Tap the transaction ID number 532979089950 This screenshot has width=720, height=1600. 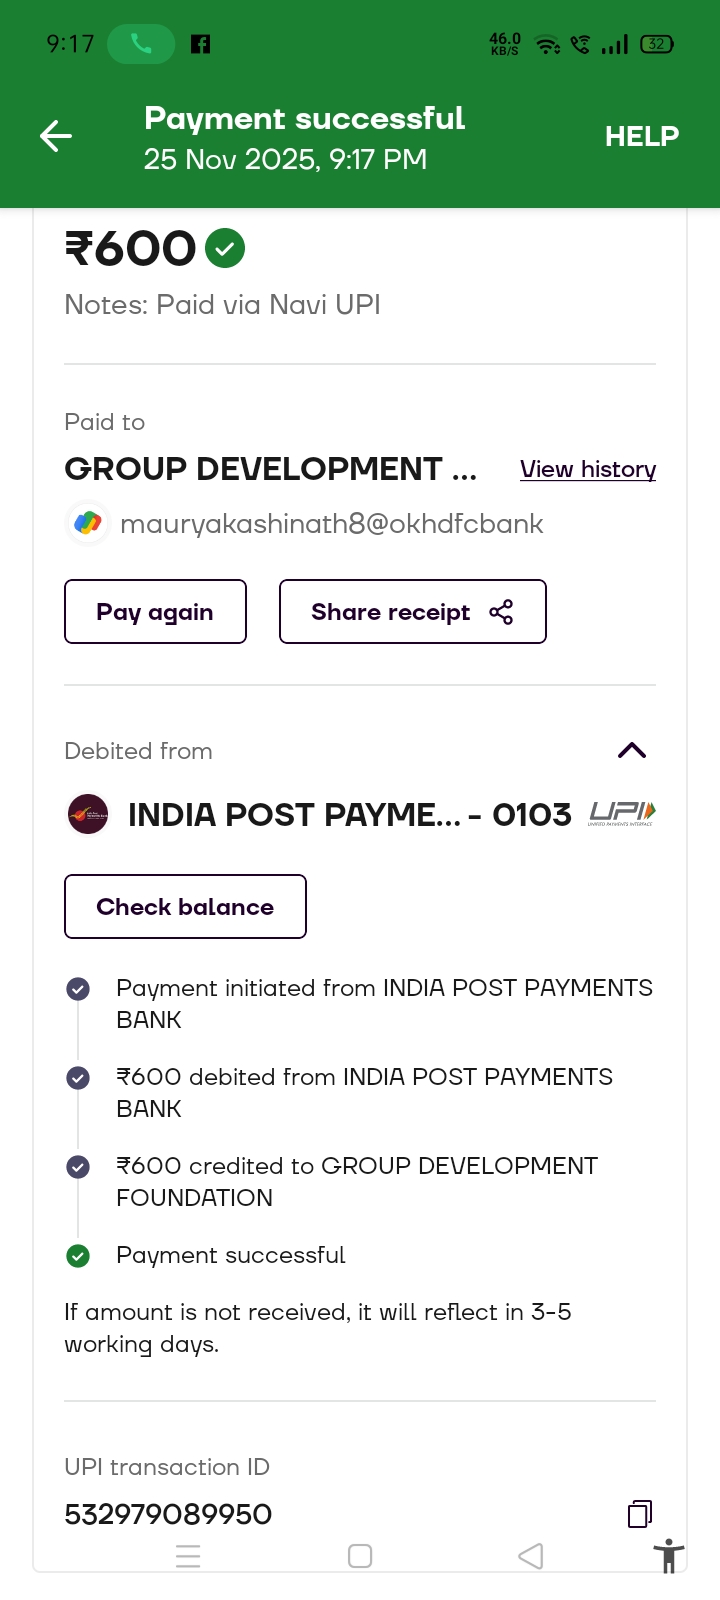(168, 1514)
